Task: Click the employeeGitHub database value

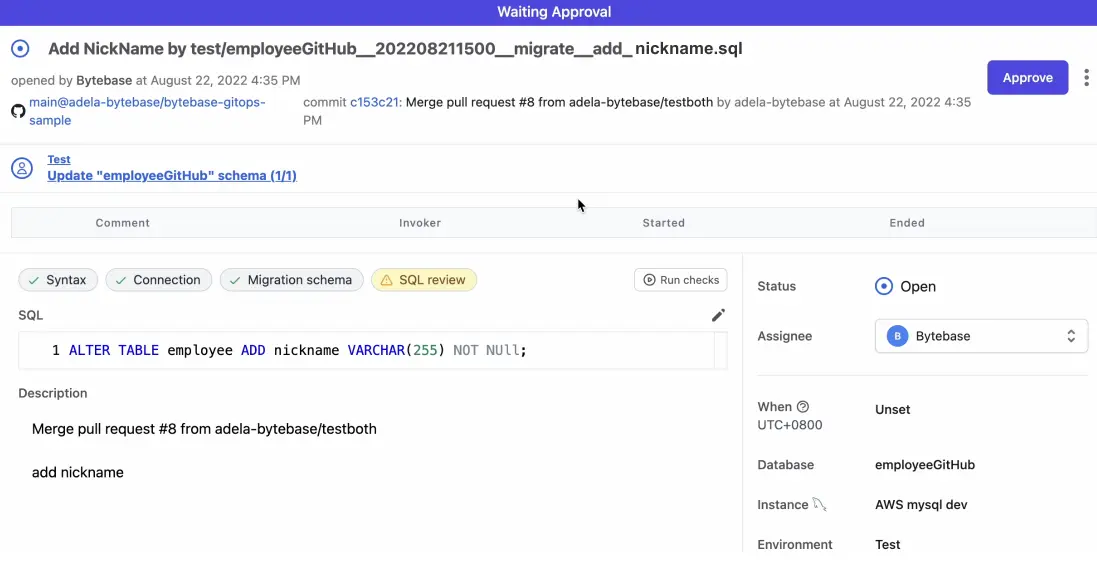Action: point(925,465)
